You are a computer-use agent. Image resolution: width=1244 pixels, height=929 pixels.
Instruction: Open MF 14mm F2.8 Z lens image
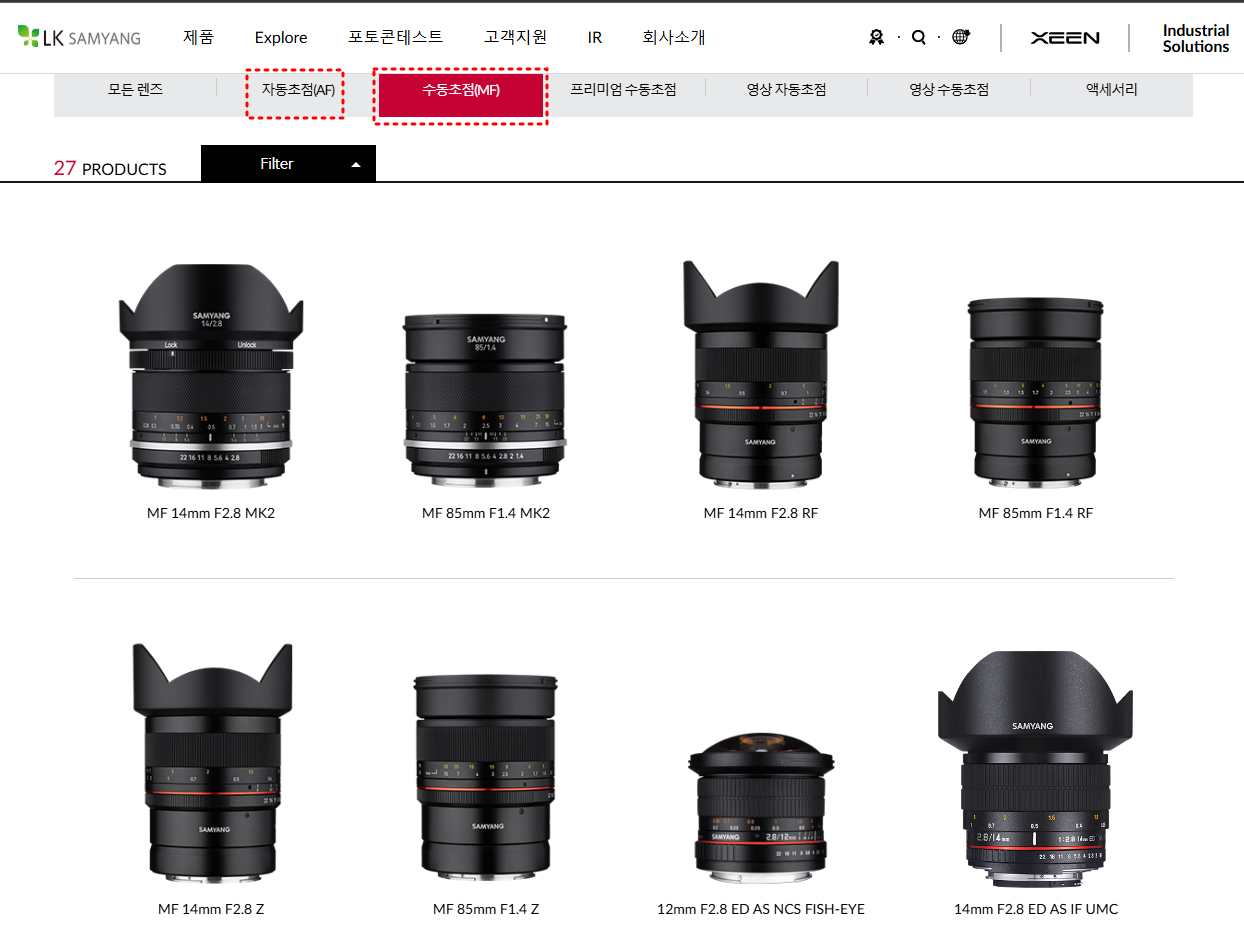[x=212, y=762]
